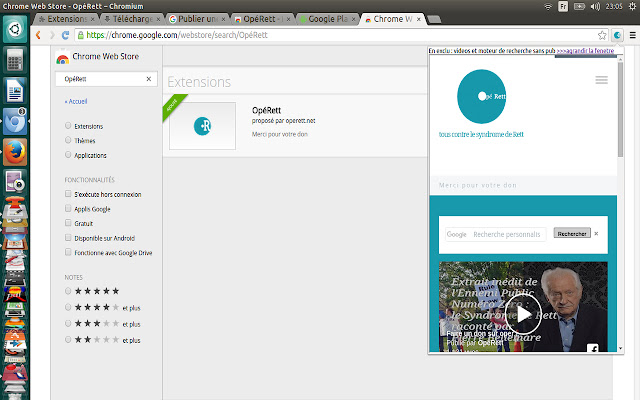
Task: Open the agrandir la fenetre link
Action: pyautogui.click(x=585, y=51)
